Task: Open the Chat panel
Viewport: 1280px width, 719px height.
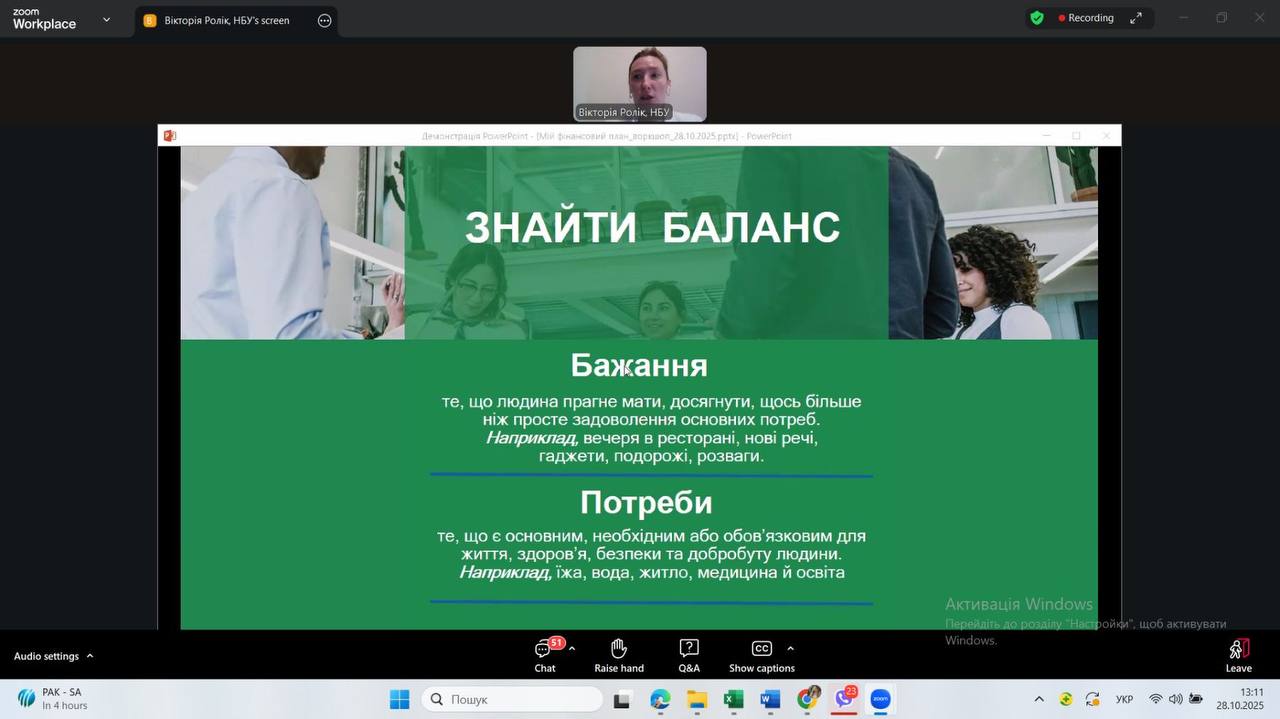Action: [545, 655]
